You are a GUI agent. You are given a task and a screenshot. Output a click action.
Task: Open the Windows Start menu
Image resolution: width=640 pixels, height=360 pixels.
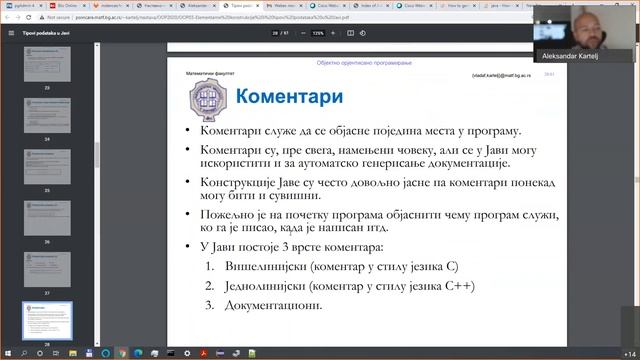(x=7, y=353)
